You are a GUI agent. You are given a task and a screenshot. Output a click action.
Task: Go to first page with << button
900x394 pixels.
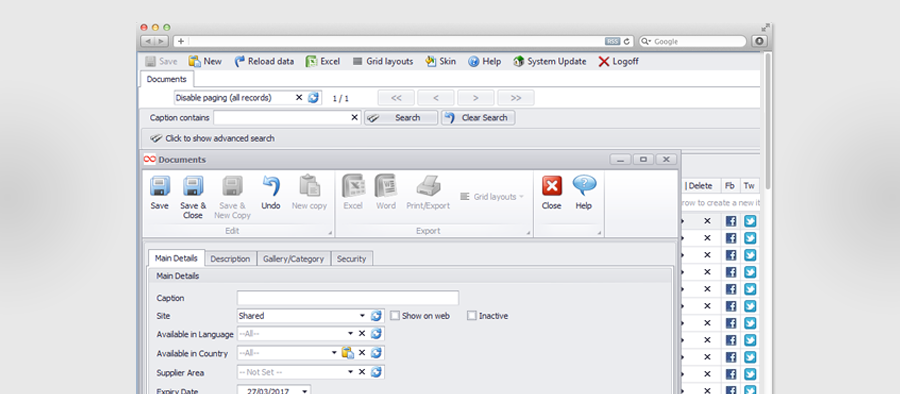(396, 98)
